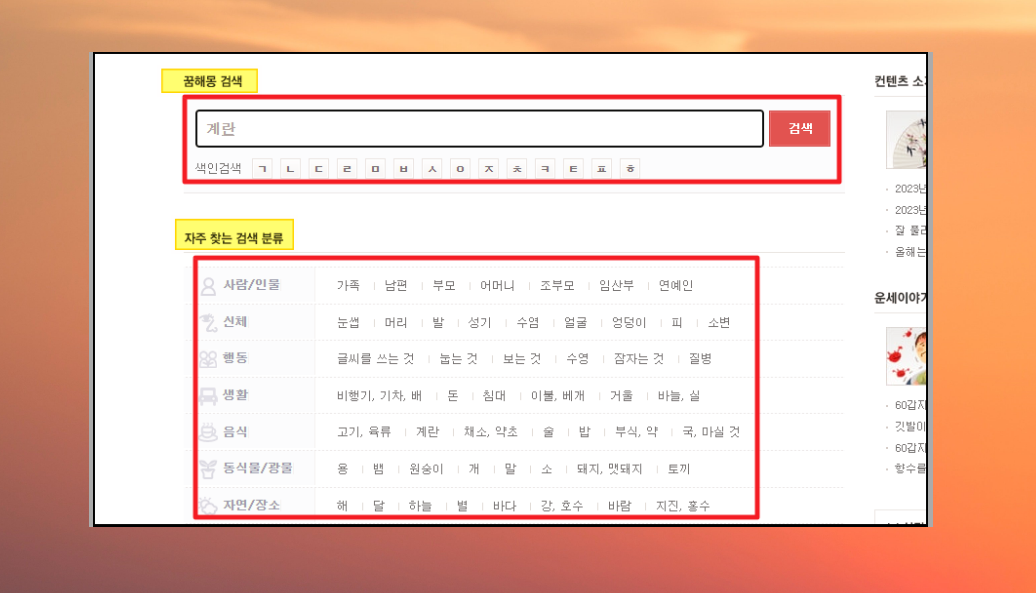The image size is (1036, 593).
Task: Click the red 검색 search button
Action: coord(799,128)
